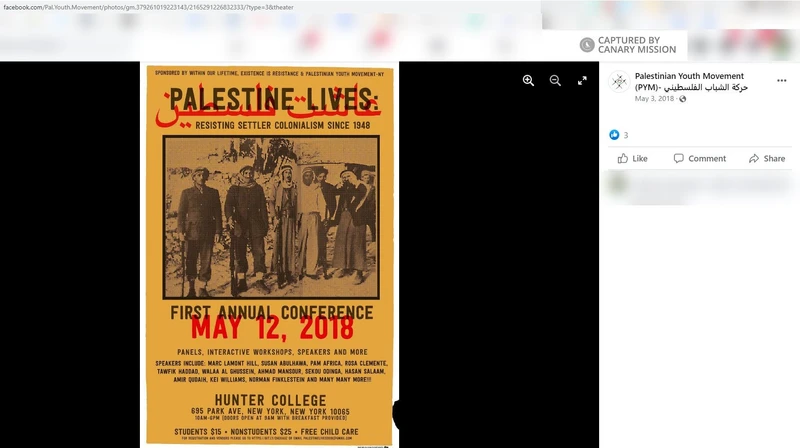Share the post
The image size is (800, 448).
click(x=766, y=158)
